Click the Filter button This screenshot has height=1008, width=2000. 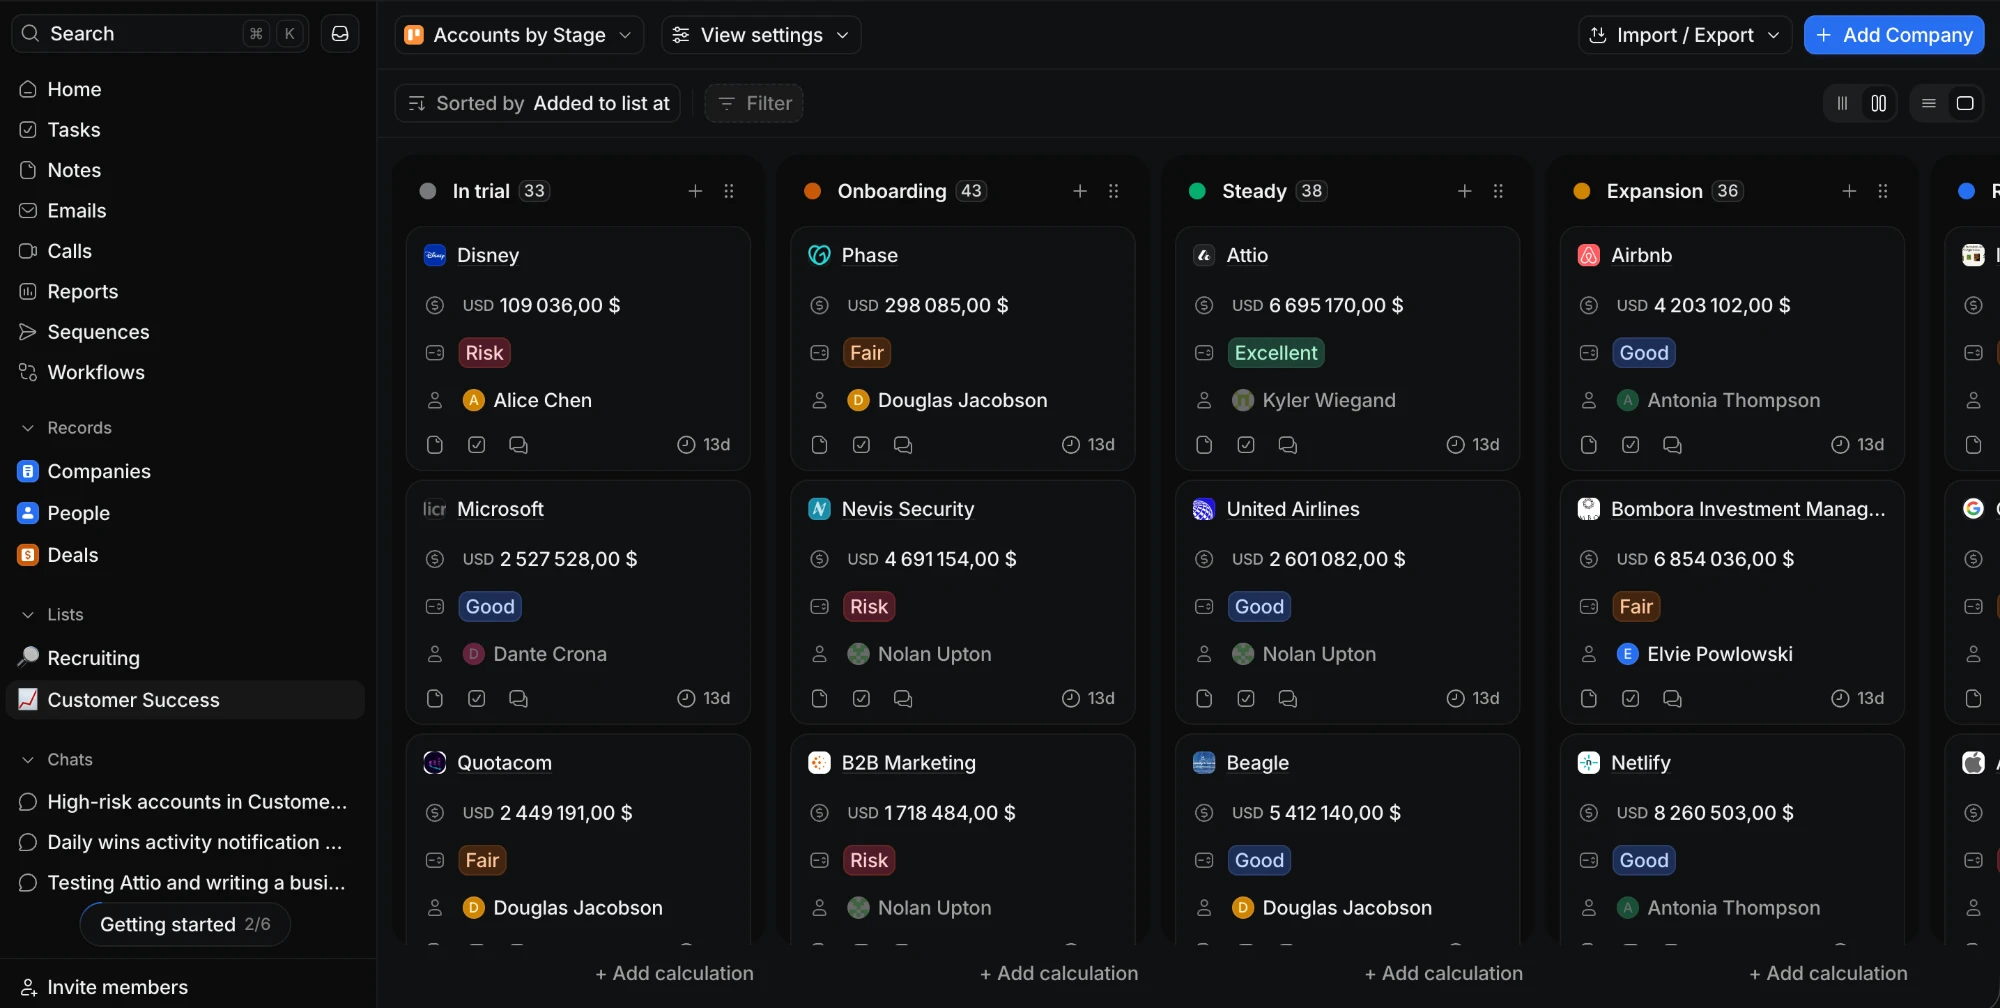754,103
